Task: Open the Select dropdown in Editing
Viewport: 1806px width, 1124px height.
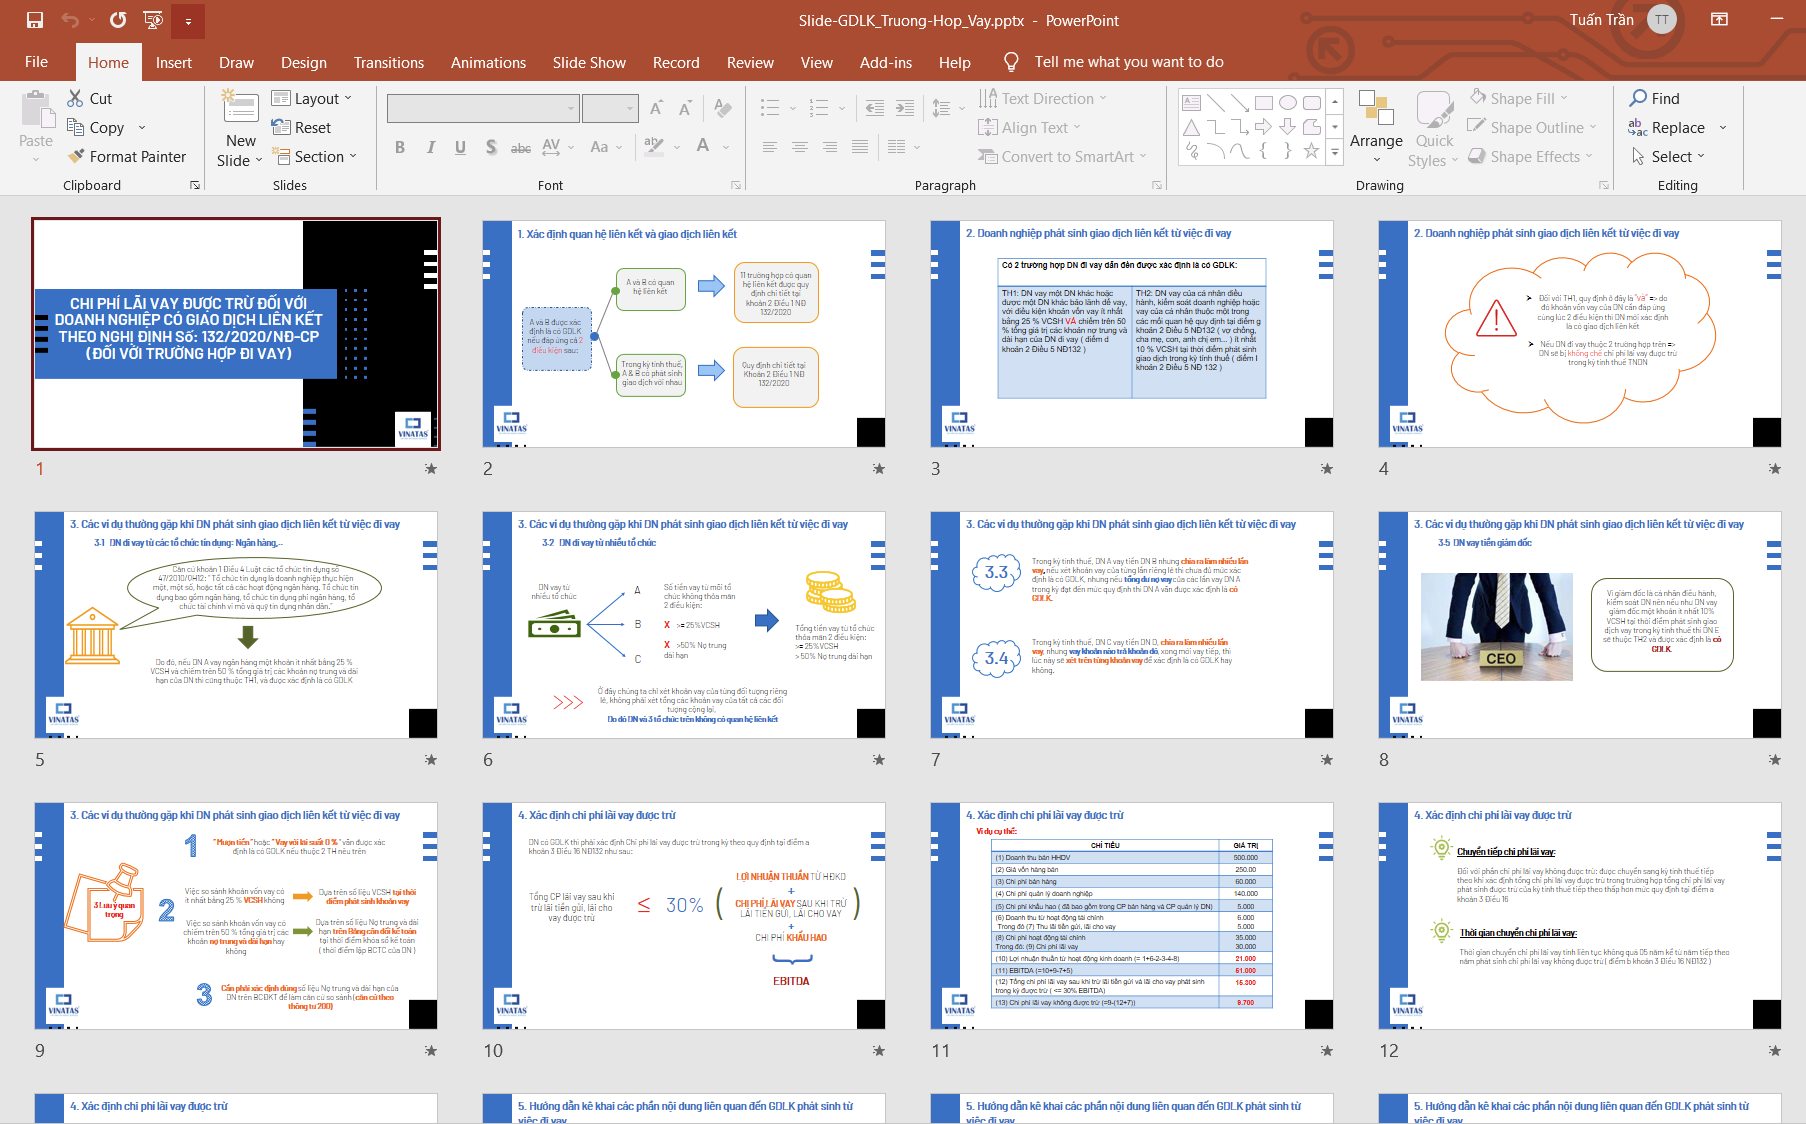Action: (x=1668, y=156)
